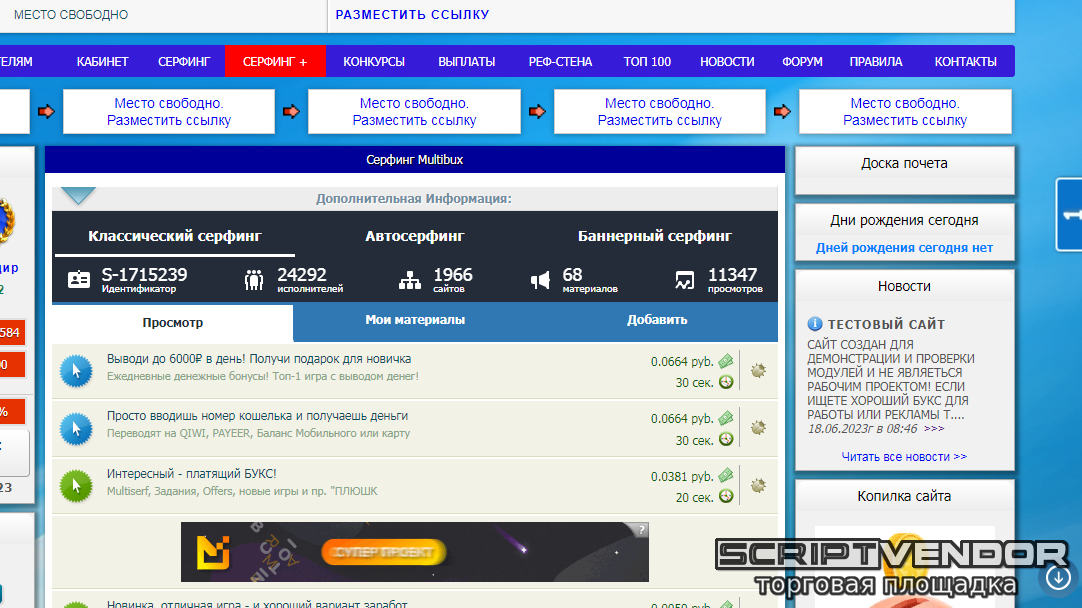
Task: Open Новости in the navigation bar
Action: (x=727, y=61)
